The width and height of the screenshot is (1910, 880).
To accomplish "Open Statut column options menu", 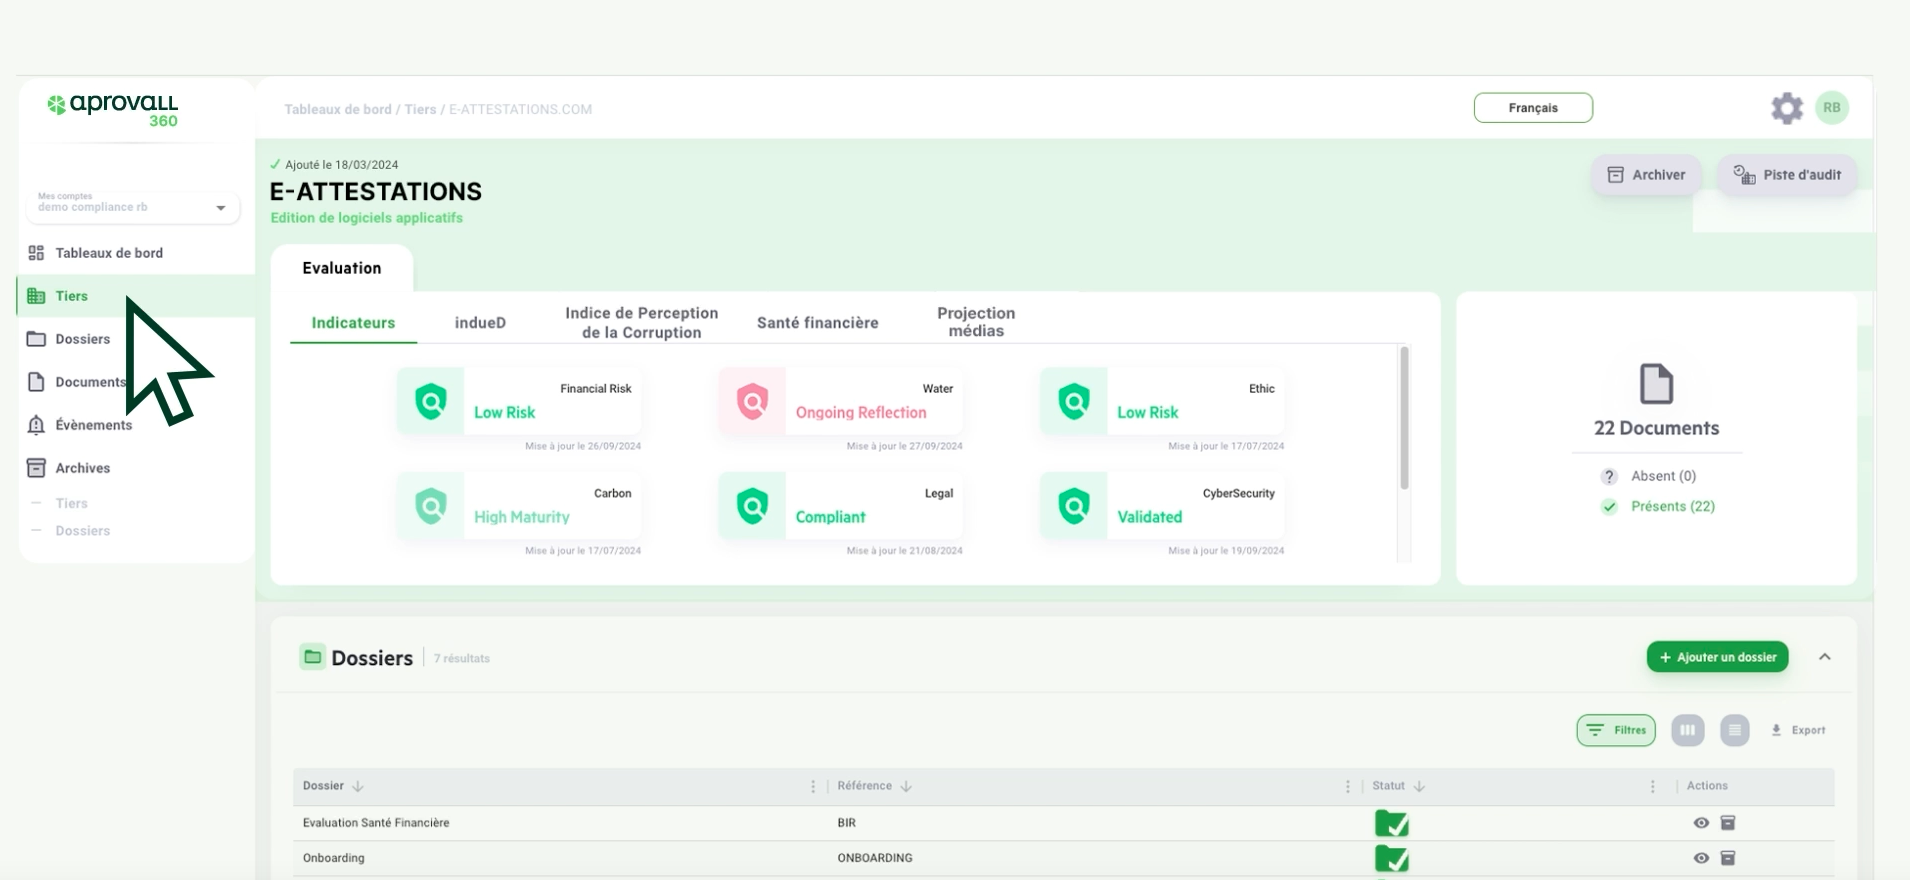I will [1653, 787].
